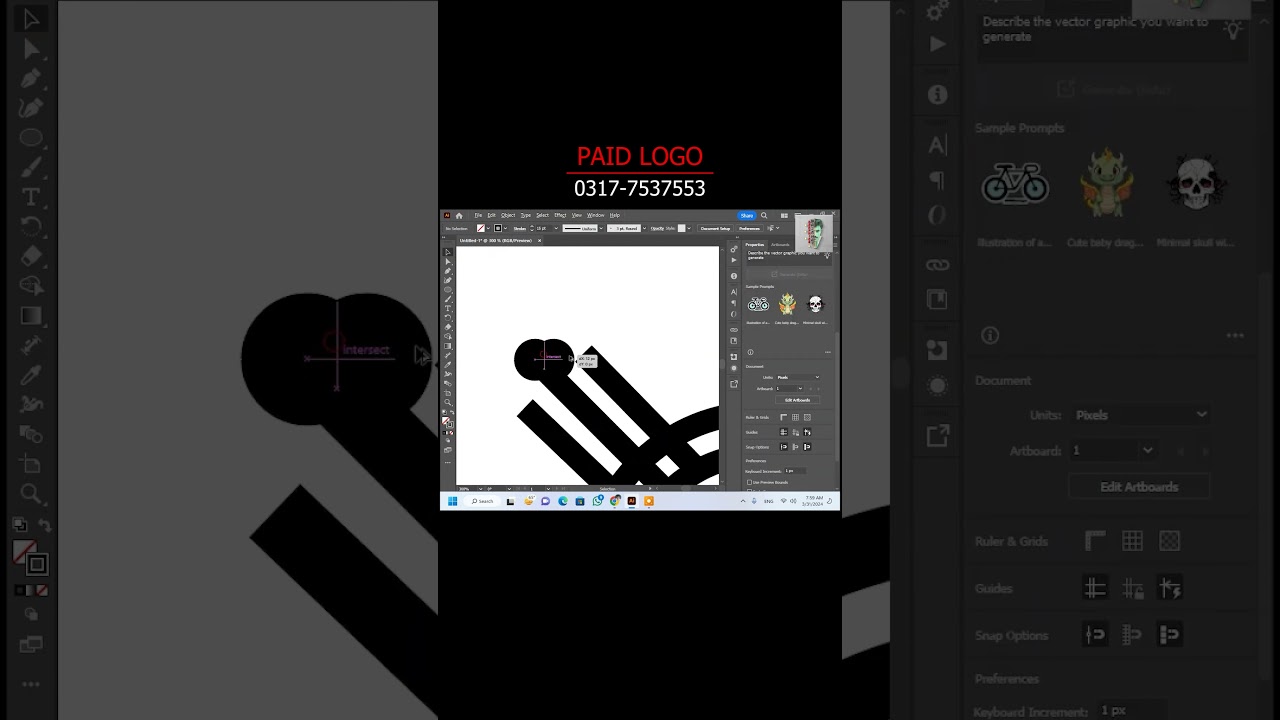This screenshot has height=720, width=1280.
Task: Toggle Show Transparency Grid button
Action: pyautogui.click(x=807, y=417)
